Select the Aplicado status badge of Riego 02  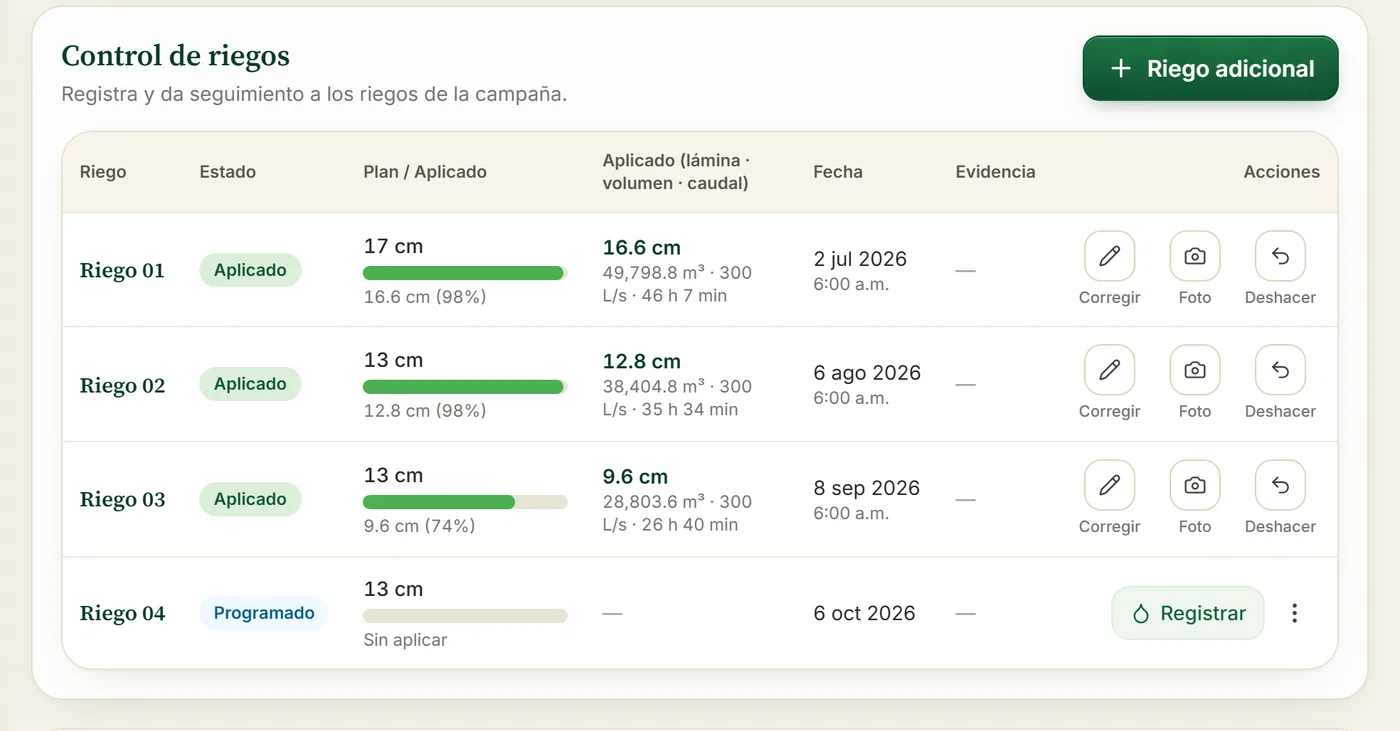pyautogui.click(x=250, y=384)
